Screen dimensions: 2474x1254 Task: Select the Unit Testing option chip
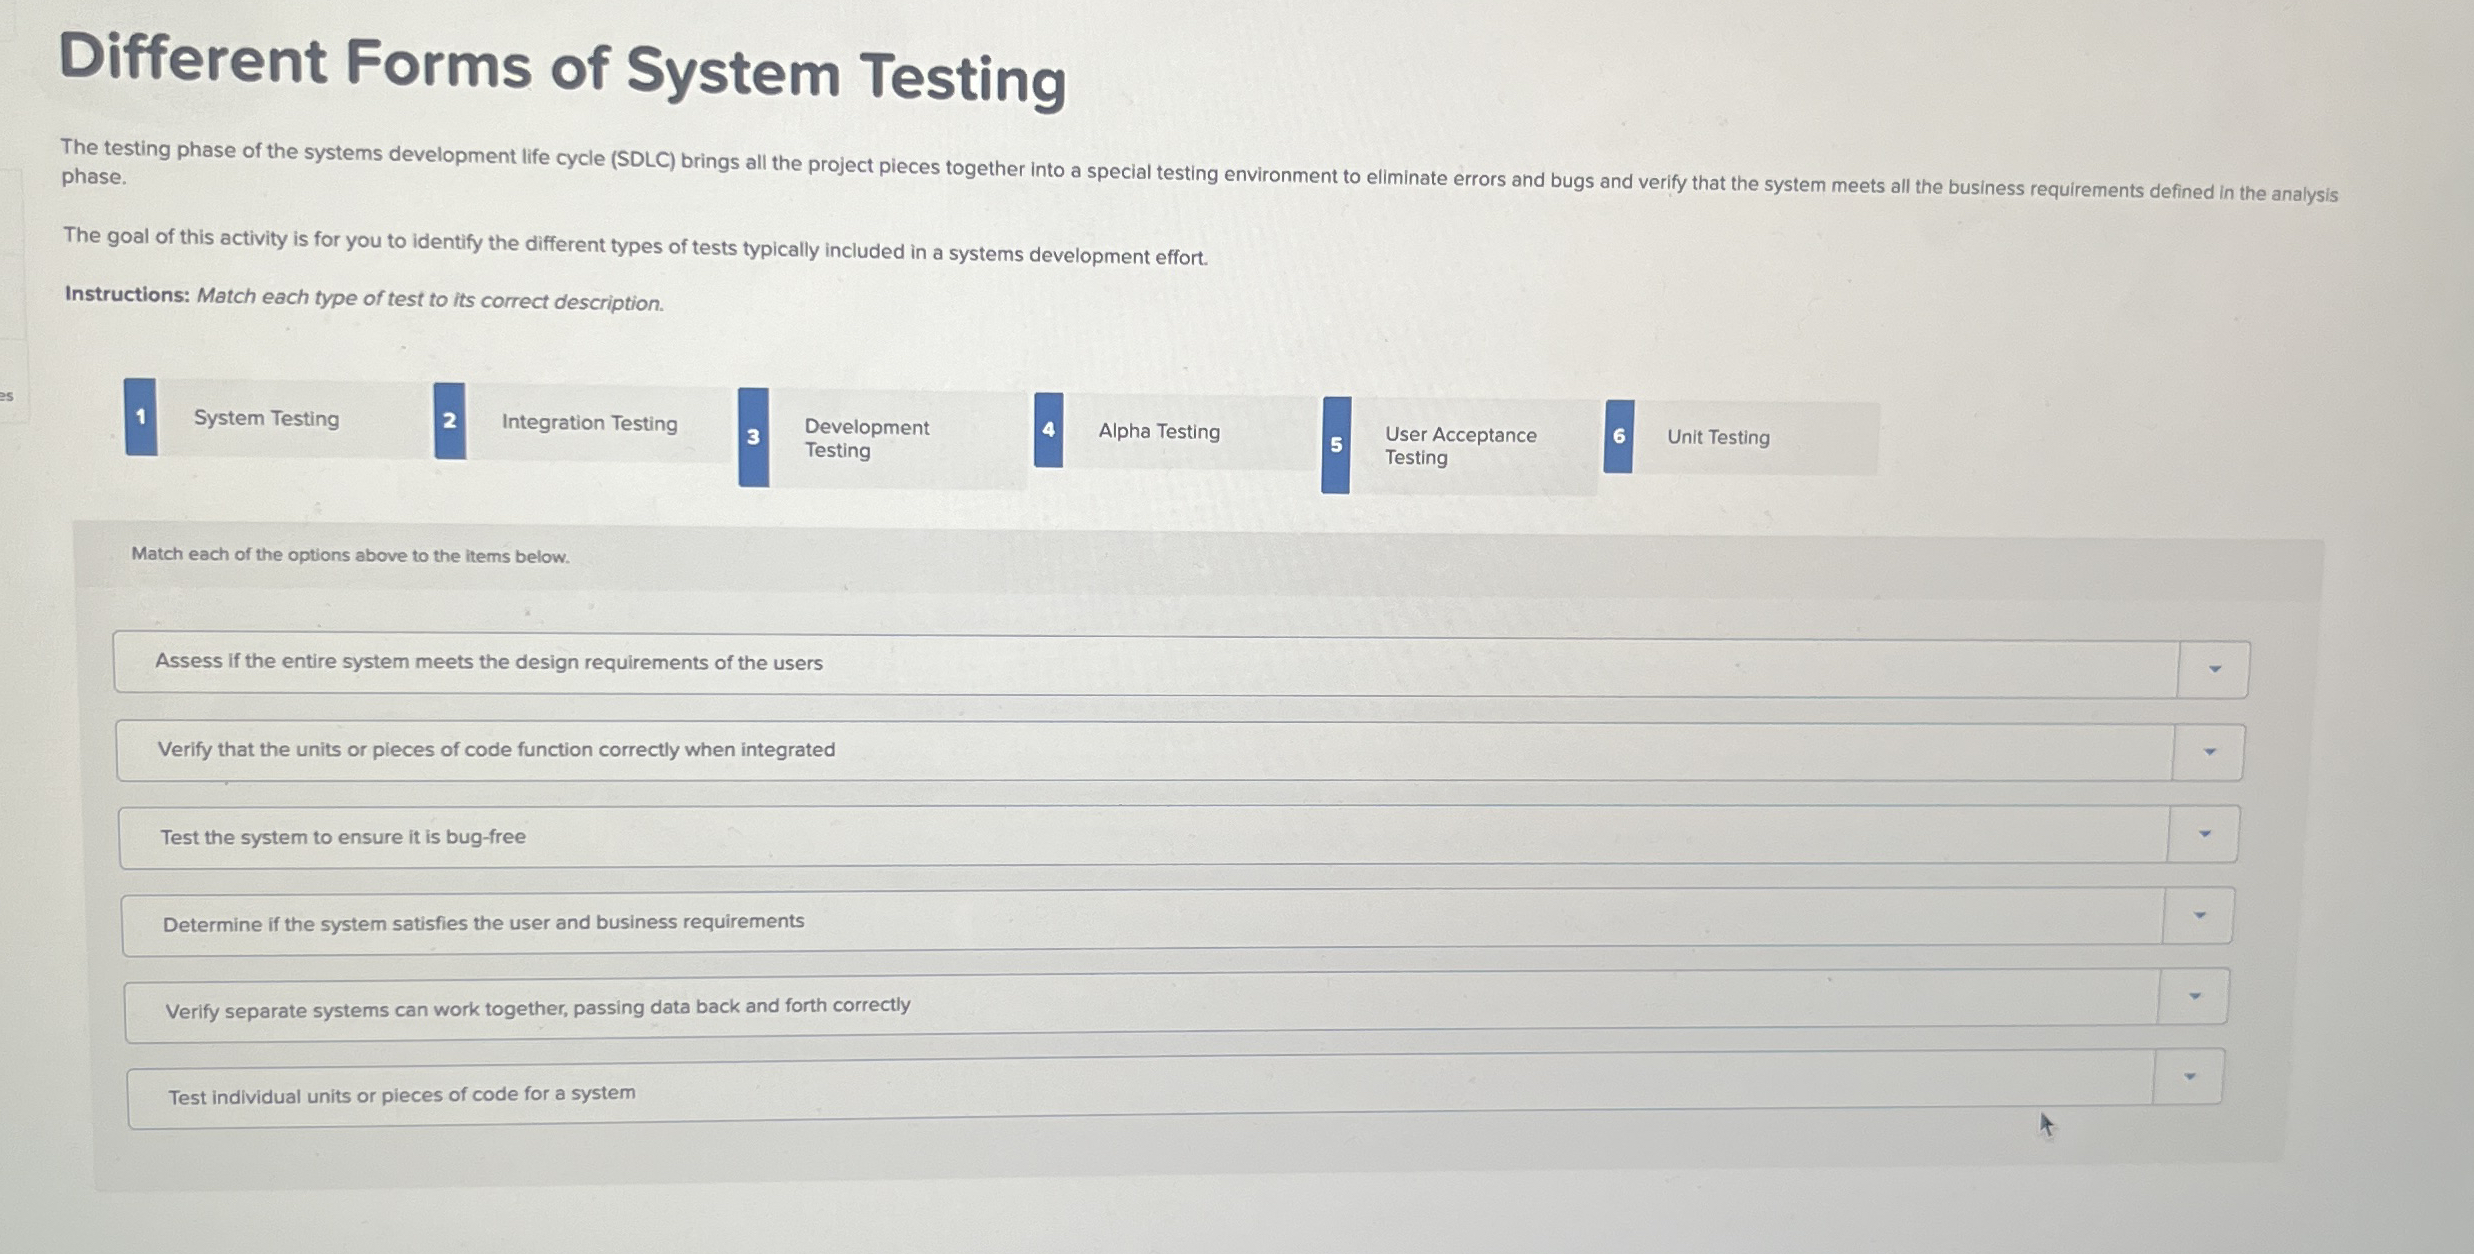coord(1718,436)
